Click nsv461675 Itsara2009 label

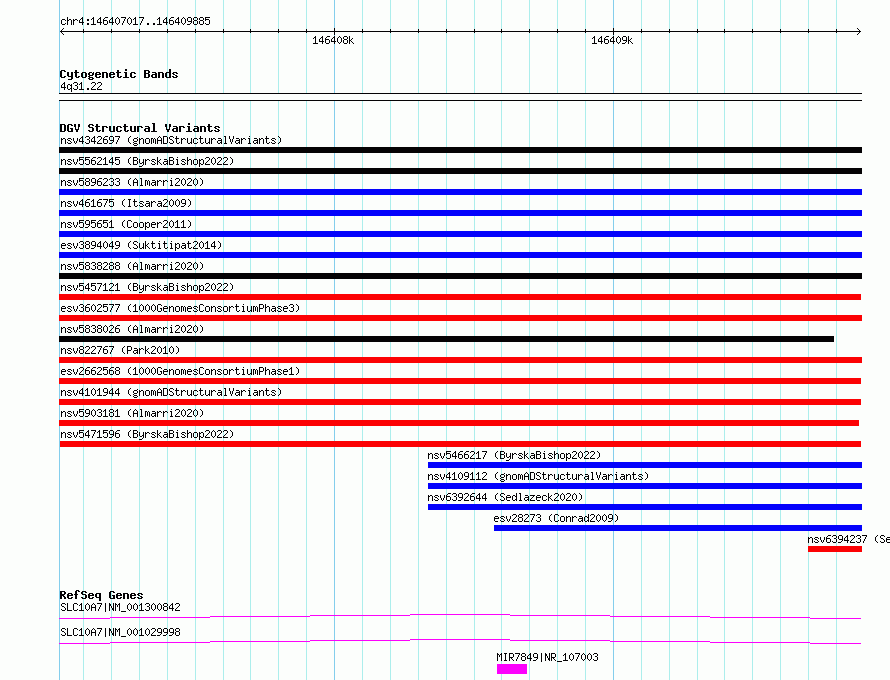click(x=126, y=203)
